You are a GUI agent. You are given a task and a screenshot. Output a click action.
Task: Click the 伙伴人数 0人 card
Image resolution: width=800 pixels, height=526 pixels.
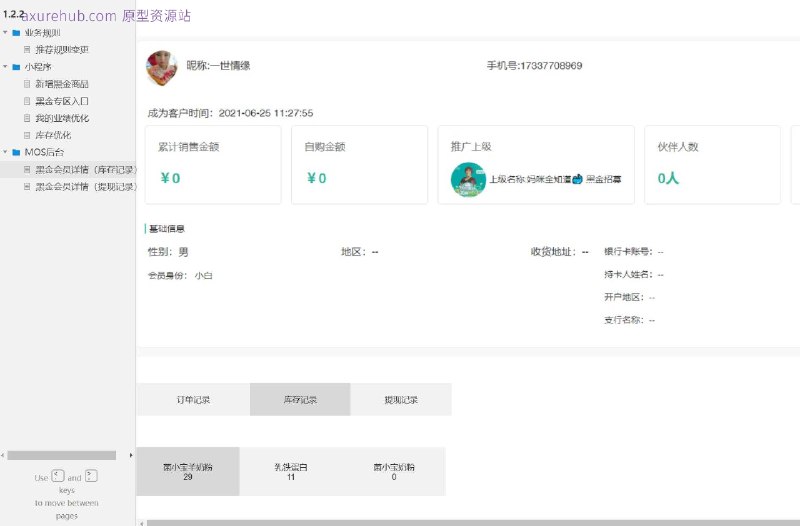click(x=712, y=165)
